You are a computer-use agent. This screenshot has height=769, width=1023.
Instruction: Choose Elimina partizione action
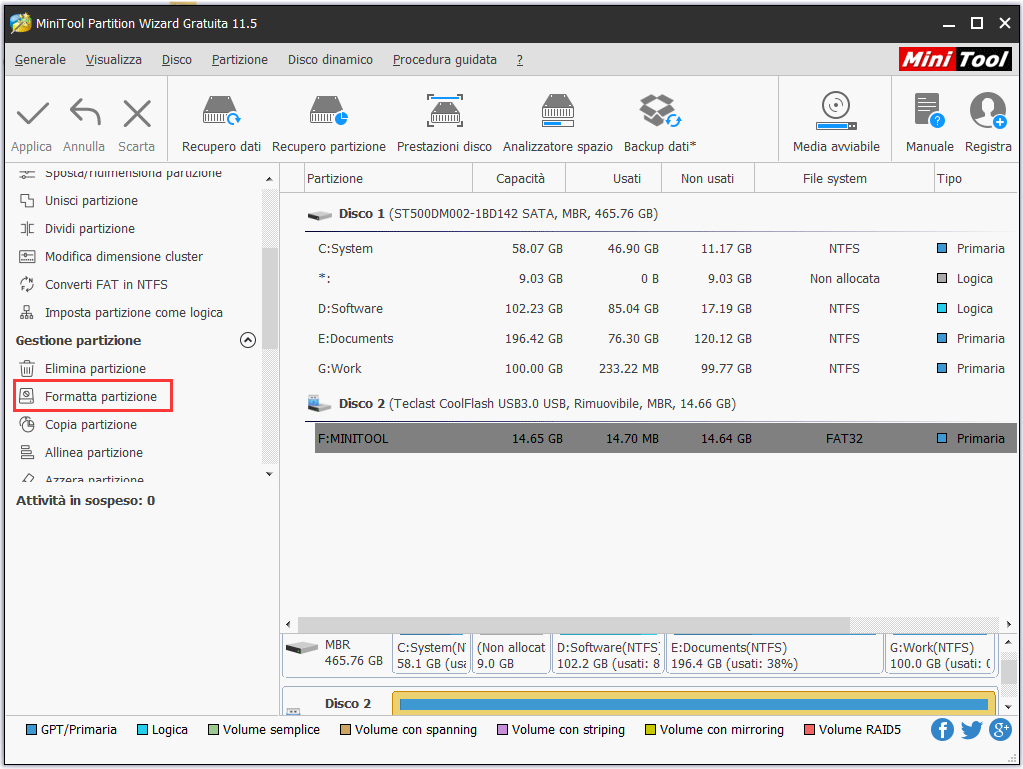tap(95, 369)
